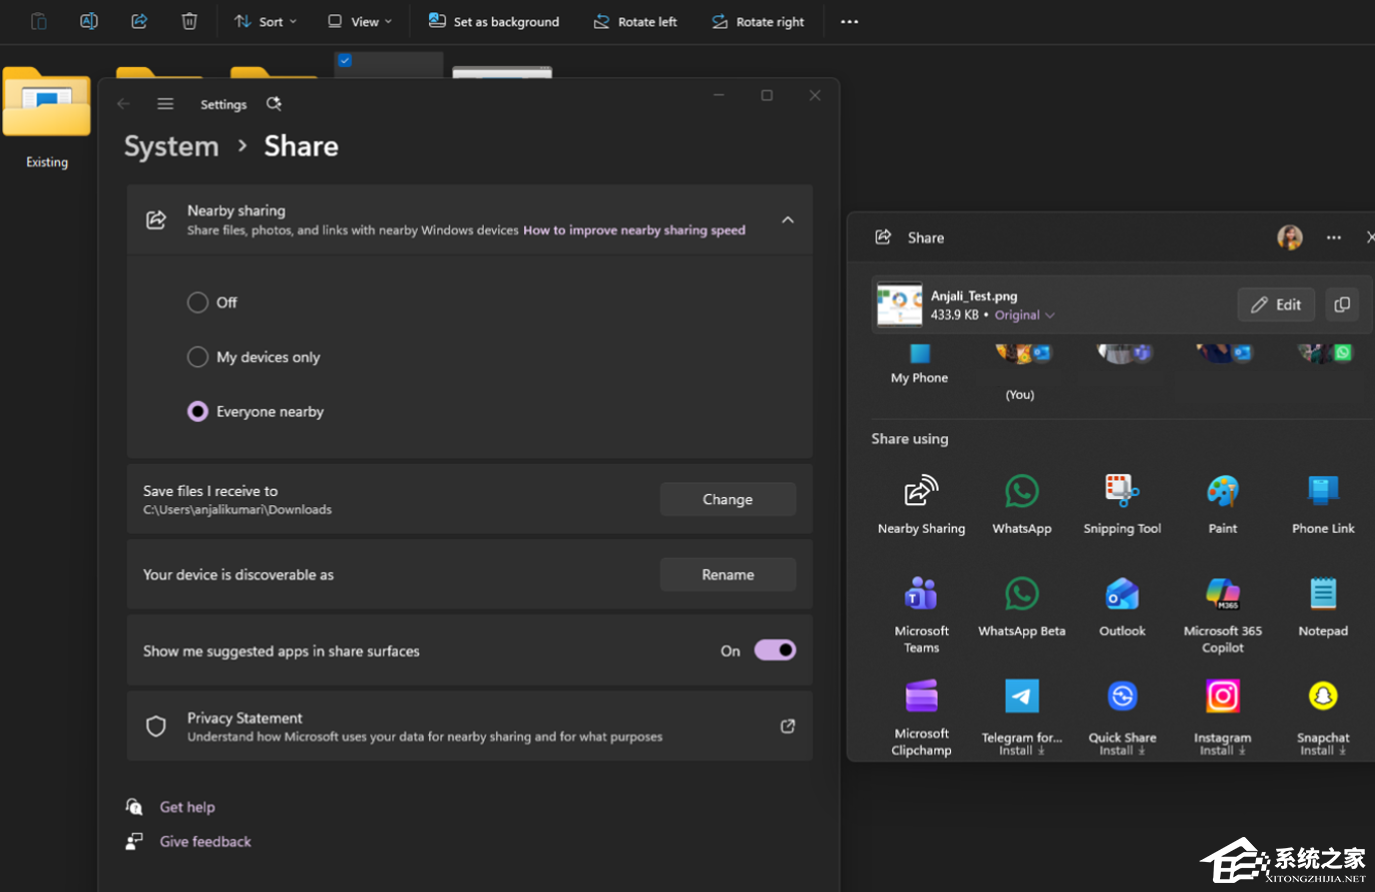Click Edit button for Anjali_Test.png
Viewport: 1375px width, 892px height.
pos(1276,305)
